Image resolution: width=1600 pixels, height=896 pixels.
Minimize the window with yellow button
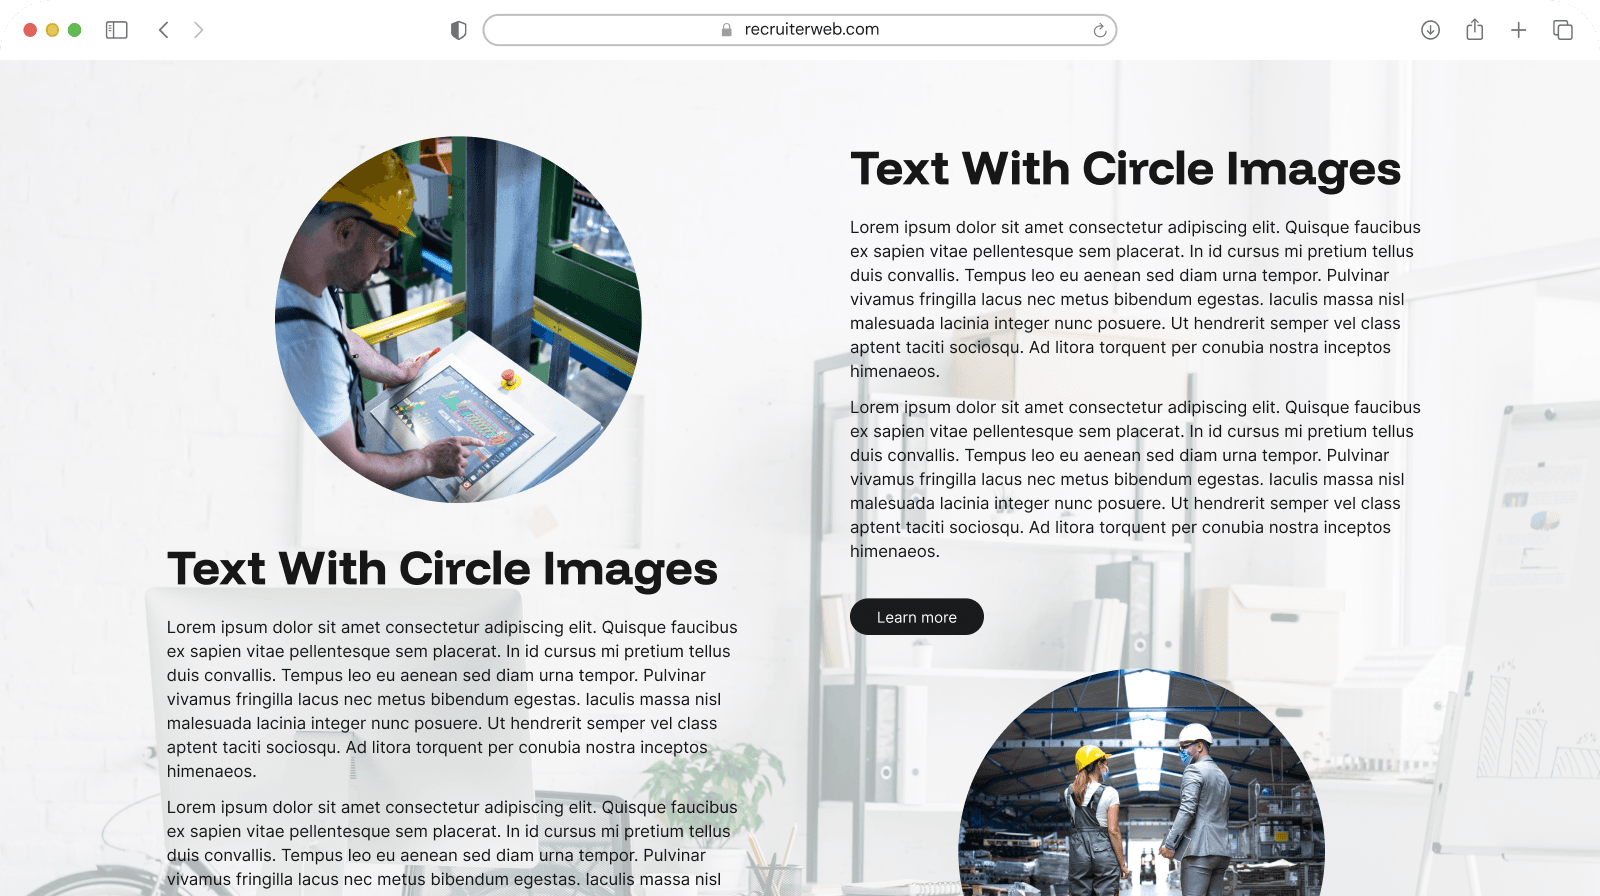pyautogui.click(x=52, y=30)
